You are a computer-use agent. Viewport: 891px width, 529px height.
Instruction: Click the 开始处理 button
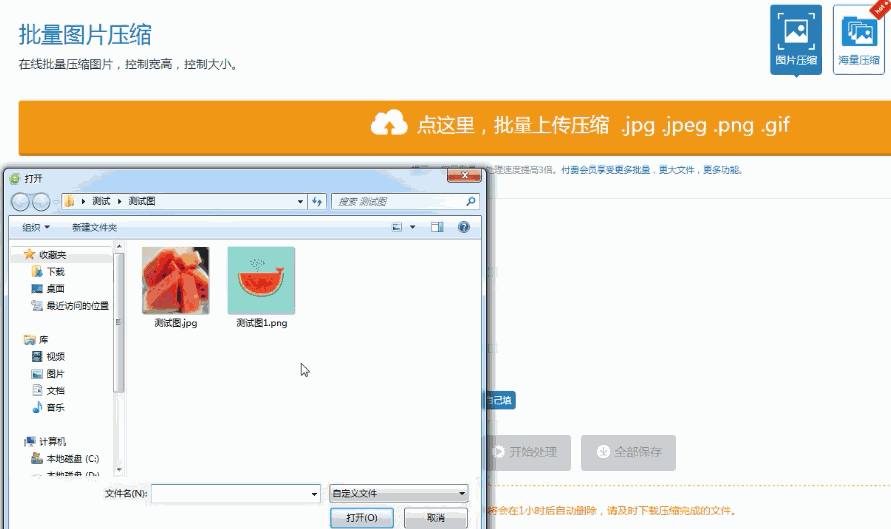click(528, 452)
